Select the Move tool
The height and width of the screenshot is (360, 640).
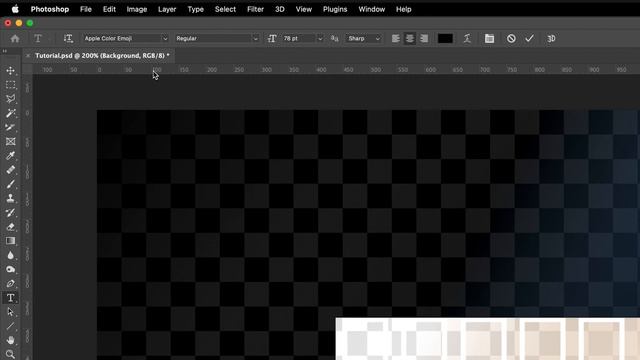(x=11, y=71)
